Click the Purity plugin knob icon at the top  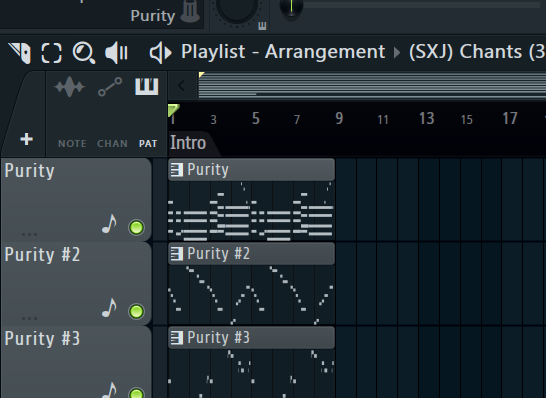tap(190, 11)
